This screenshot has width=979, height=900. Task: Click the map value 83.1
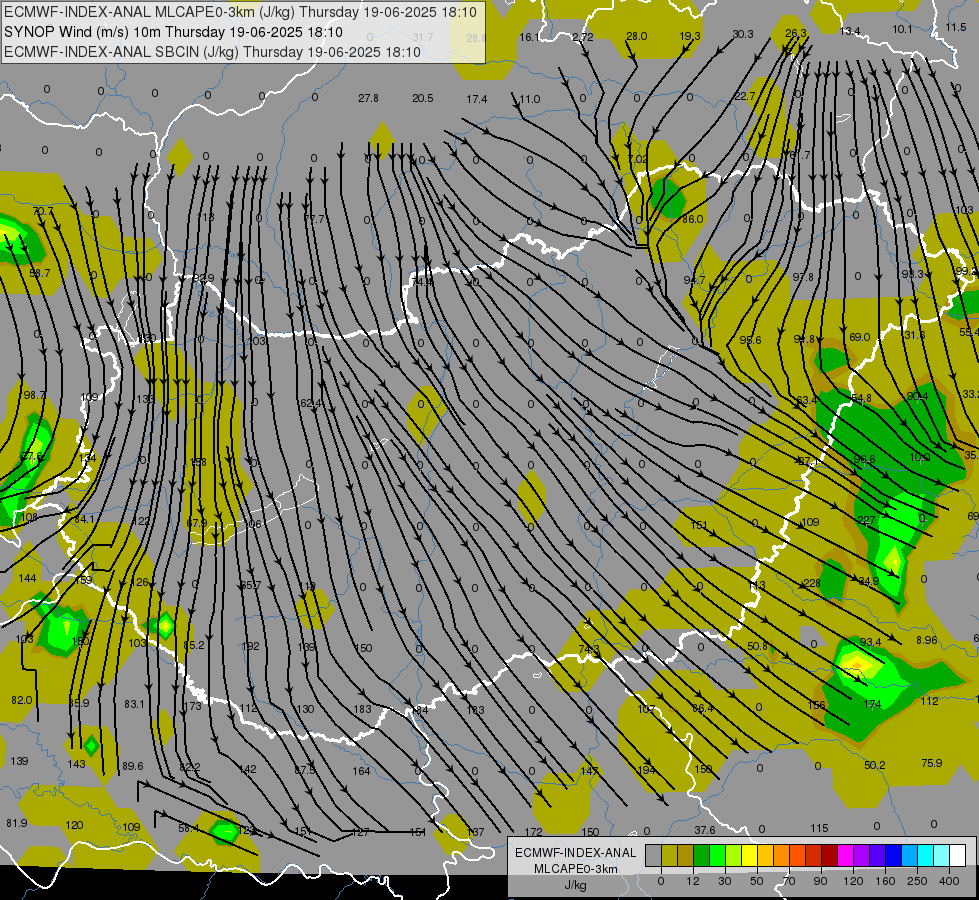134,704
